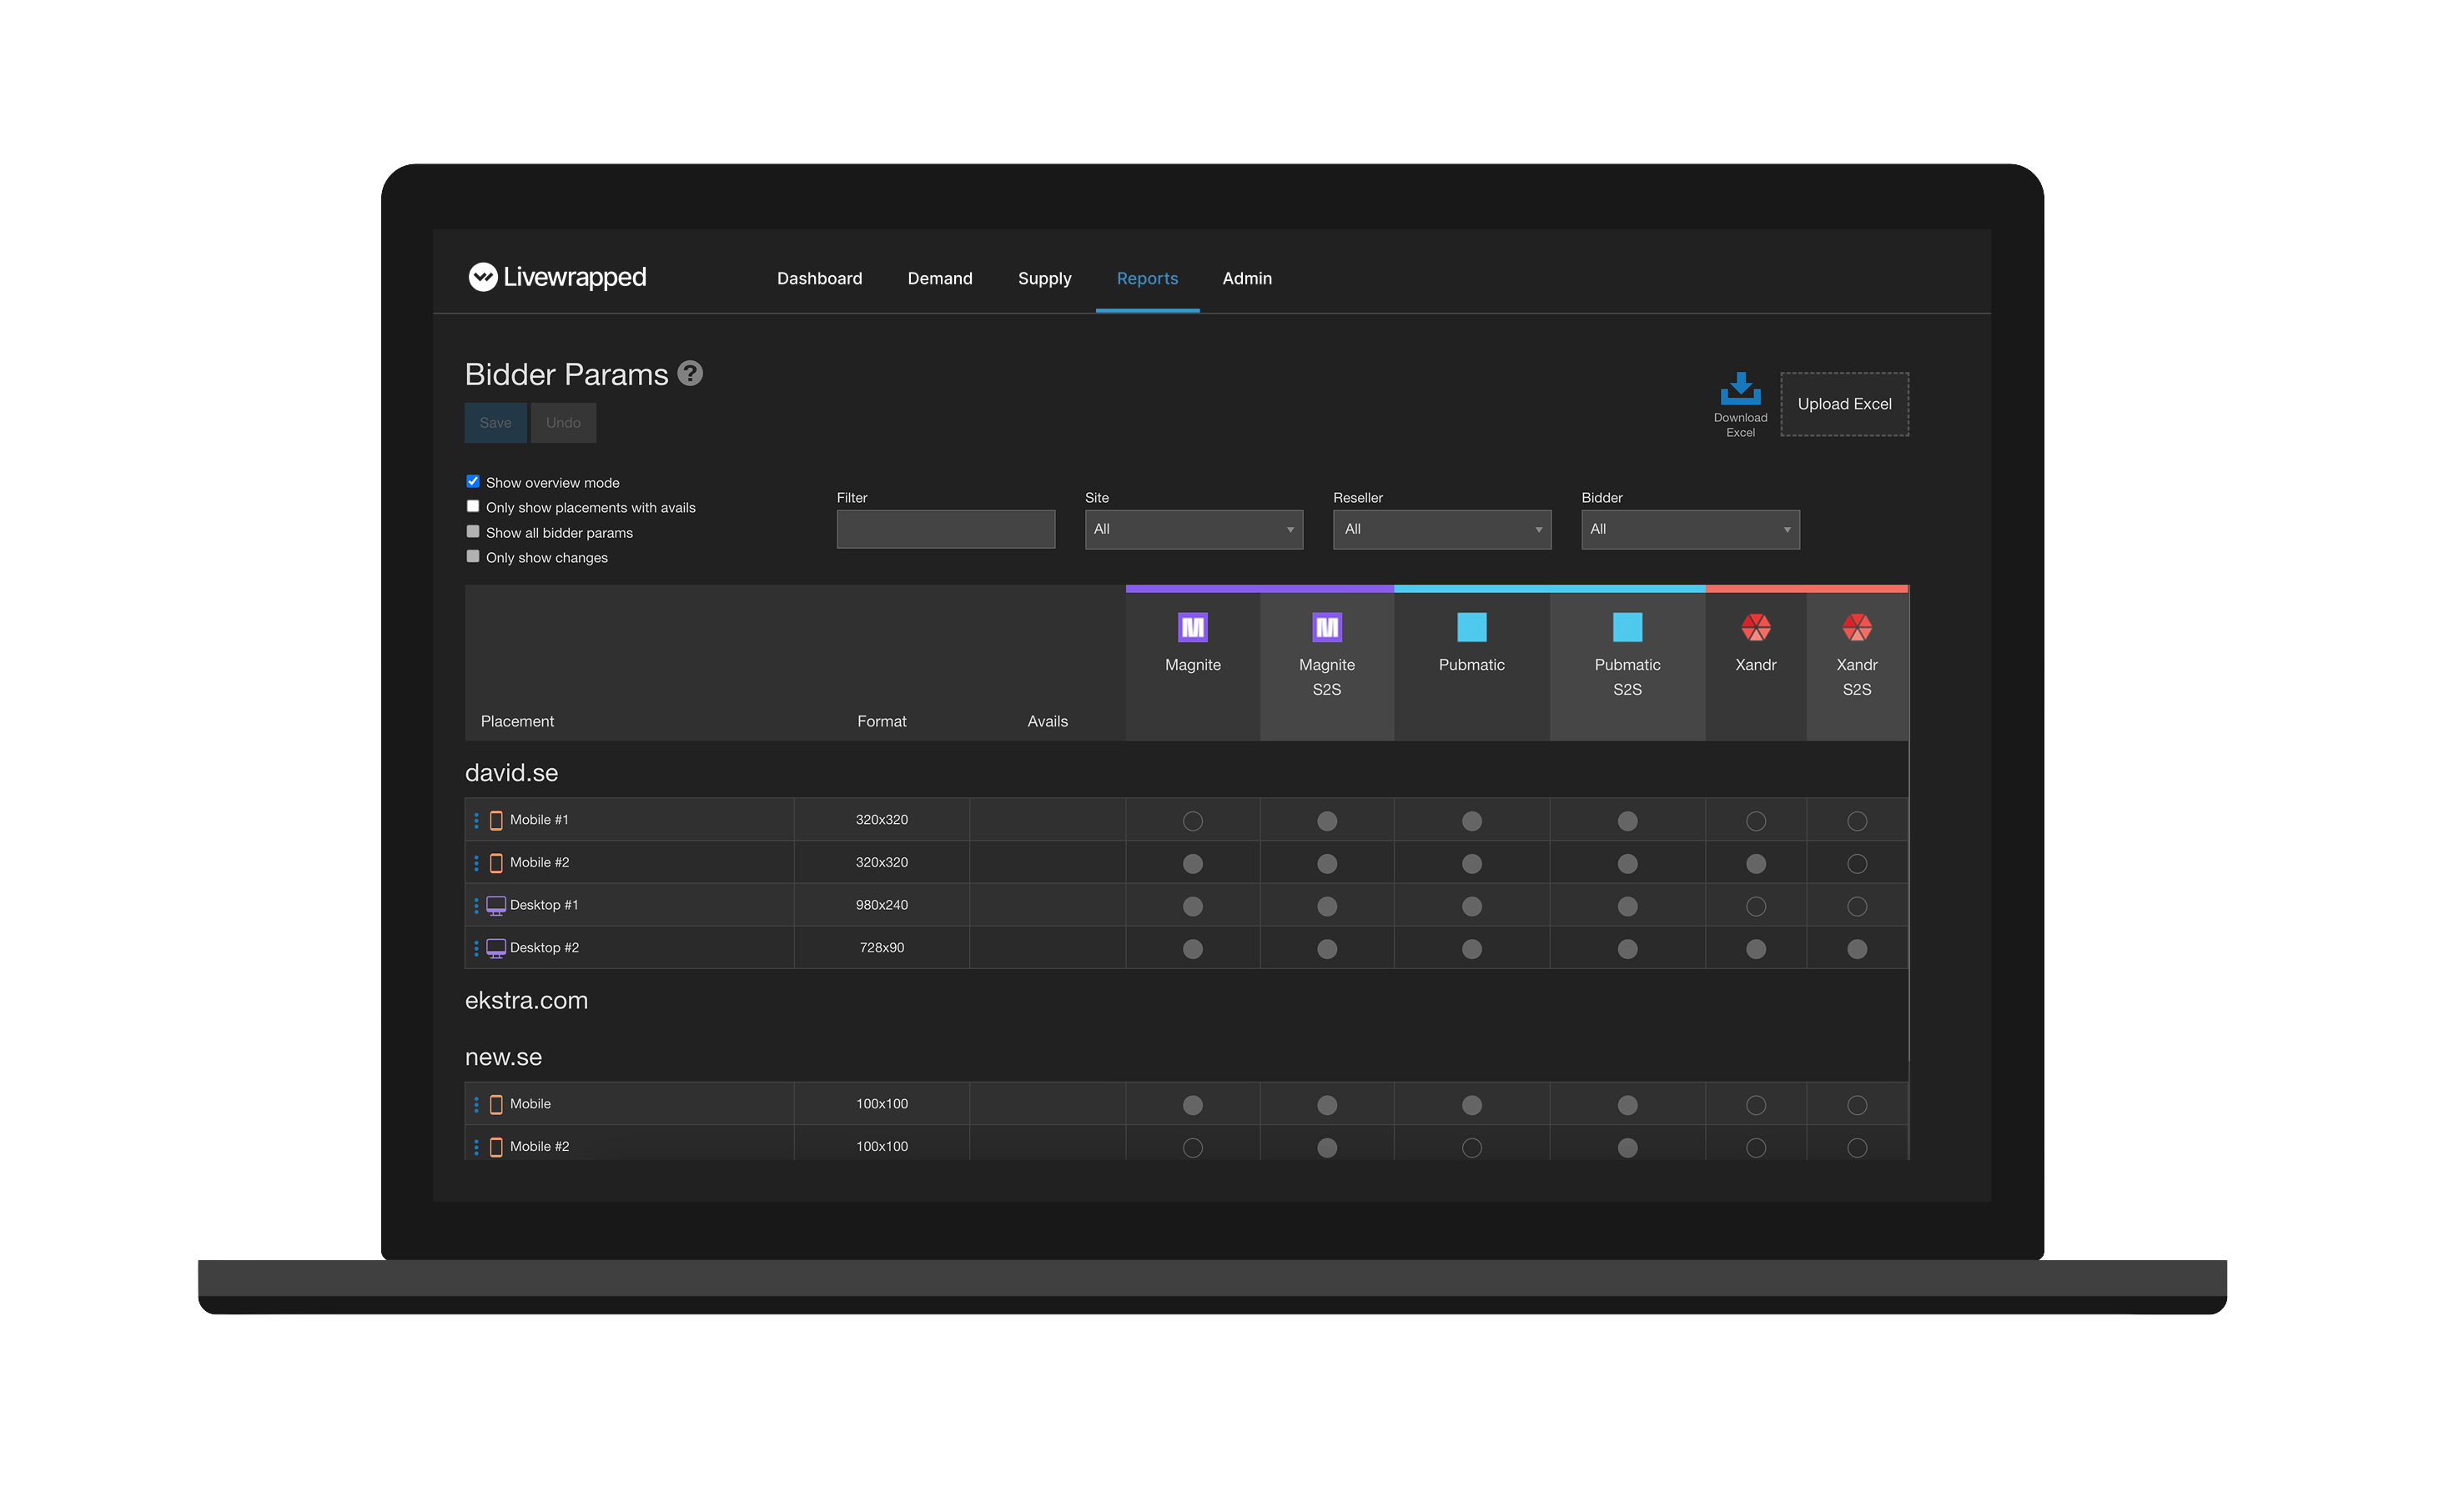Click the Magnite S2S column icon
This screenshot has height=1487, width=2464.
click(x=1326, y=627)
